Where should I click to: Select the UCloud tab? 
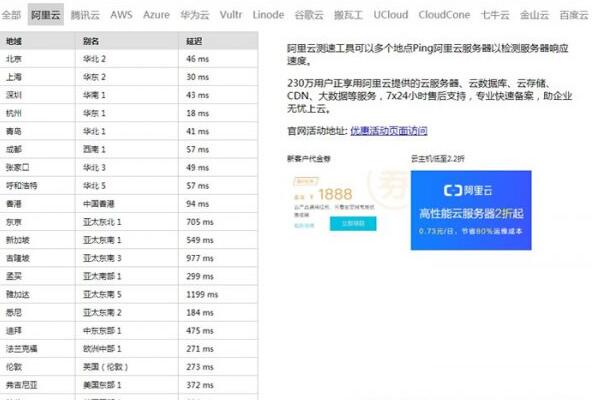click(391, 15)
